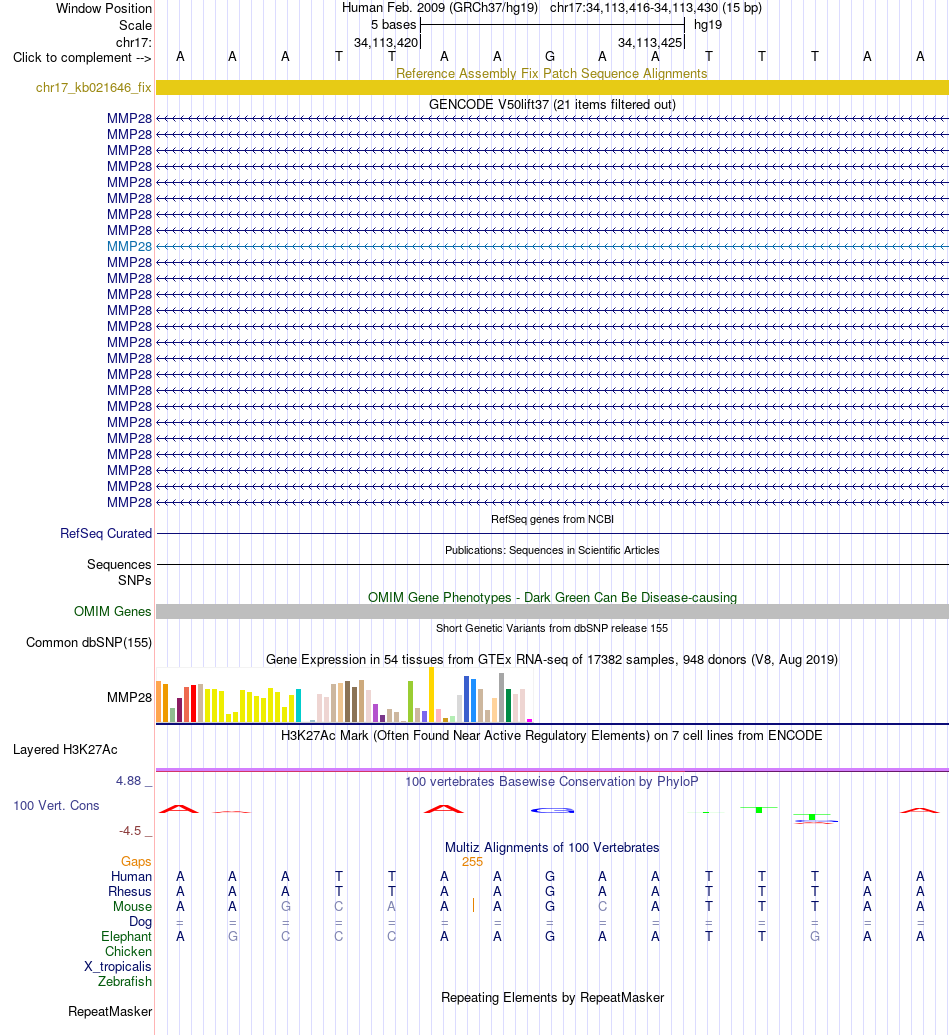Screen dimensions: 950x1035
Task: Click the tallest gold bar in the GTEx chart
Action: pyautogui.click(x=431, y=694)
